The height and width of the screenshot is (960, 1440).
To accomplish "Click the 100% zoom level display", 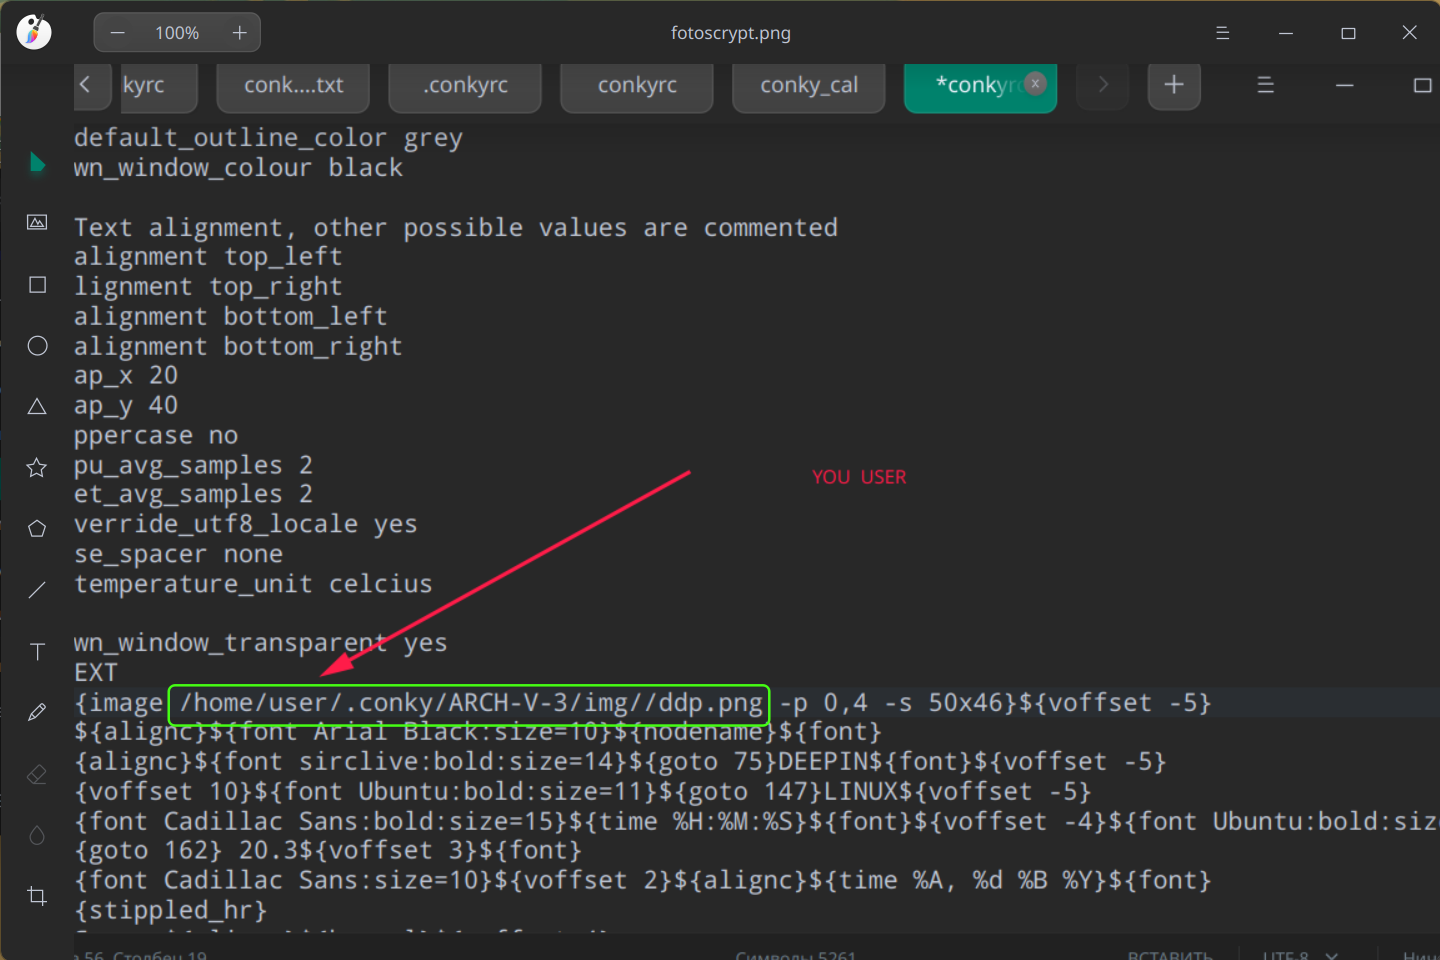I will [177, 33].
